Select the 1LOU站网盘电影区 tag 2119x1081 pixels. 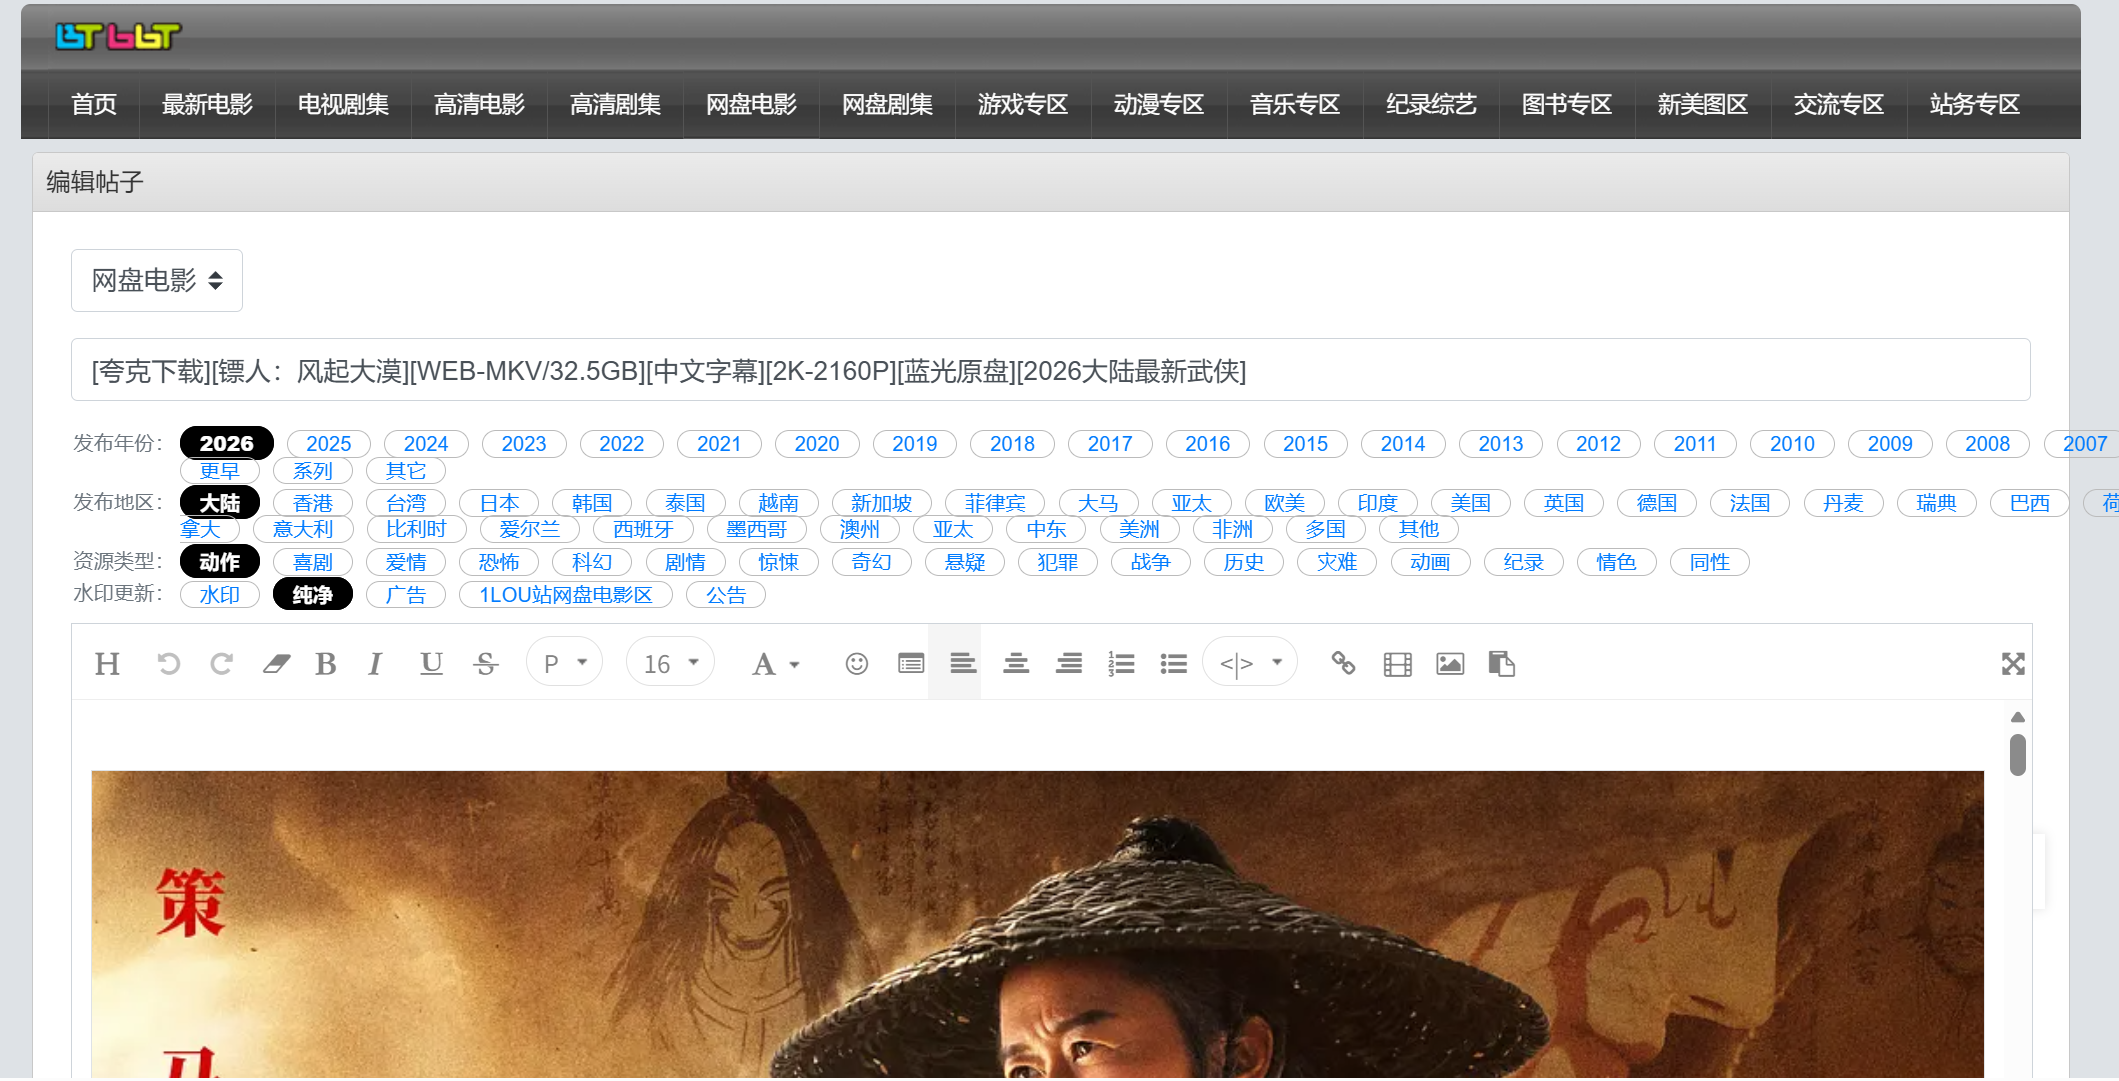(566, 595)
